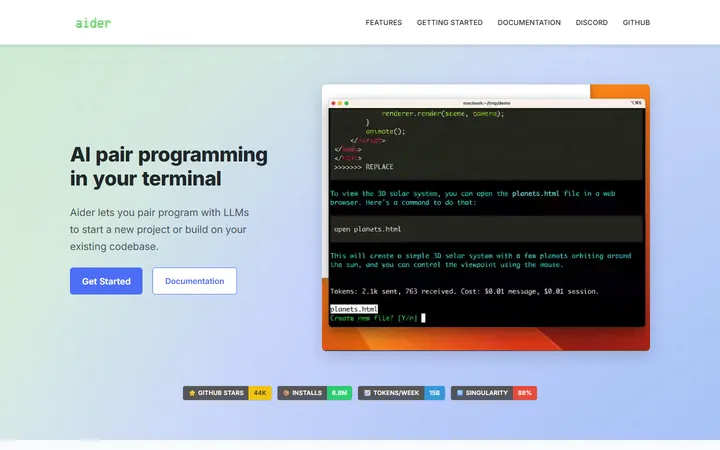Screen dimensions: 720x450
Task: Click the blue Get Started button
Action: 106,281
